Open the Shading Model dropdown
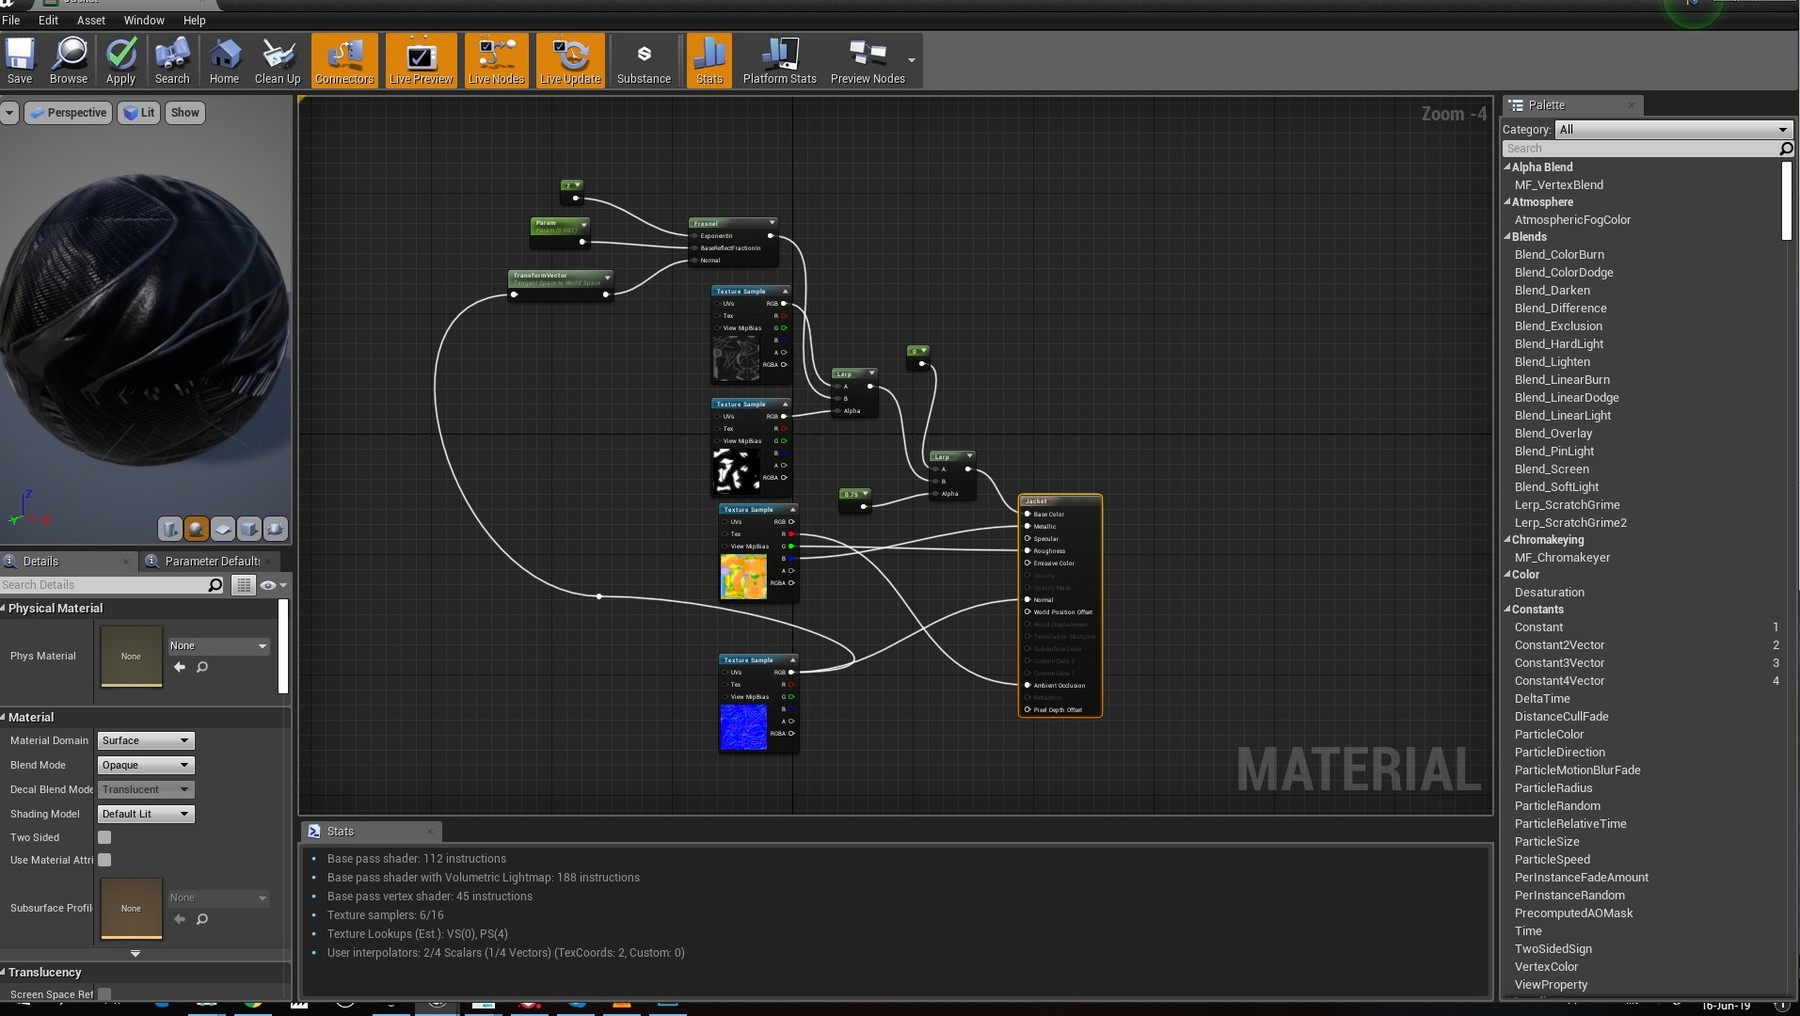Image resolution: width=1800 pixels, height=1016 pixels. 146,814
